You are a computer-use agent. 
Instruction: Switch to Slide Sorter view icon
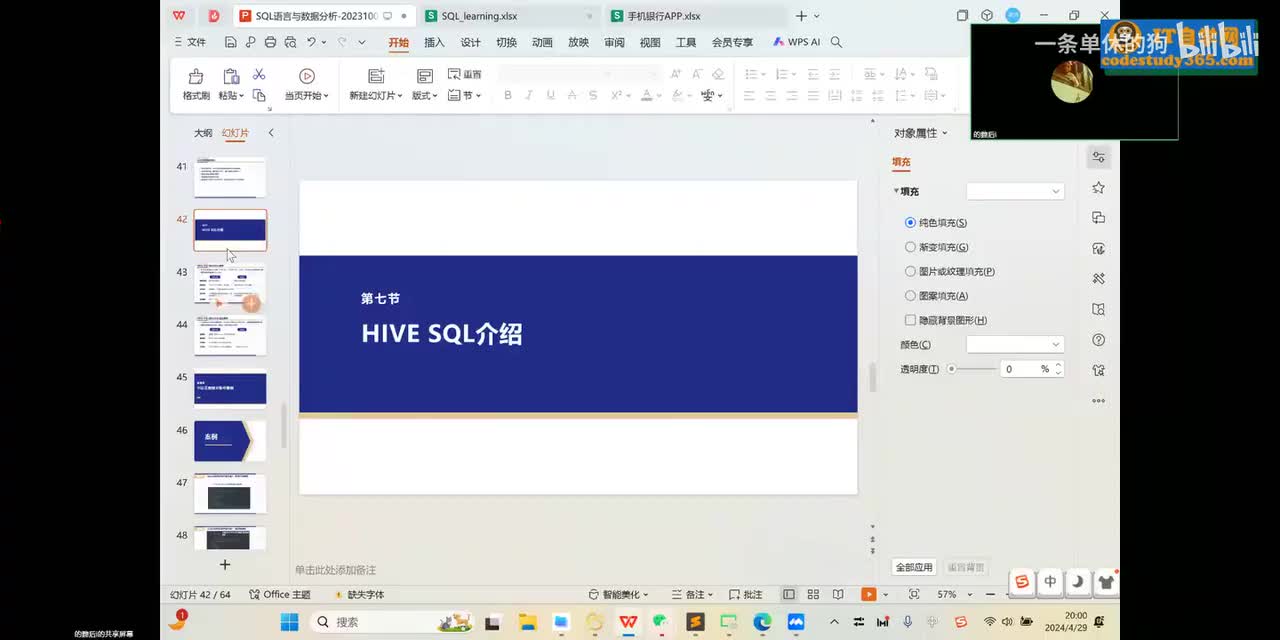tap(813, 594)
